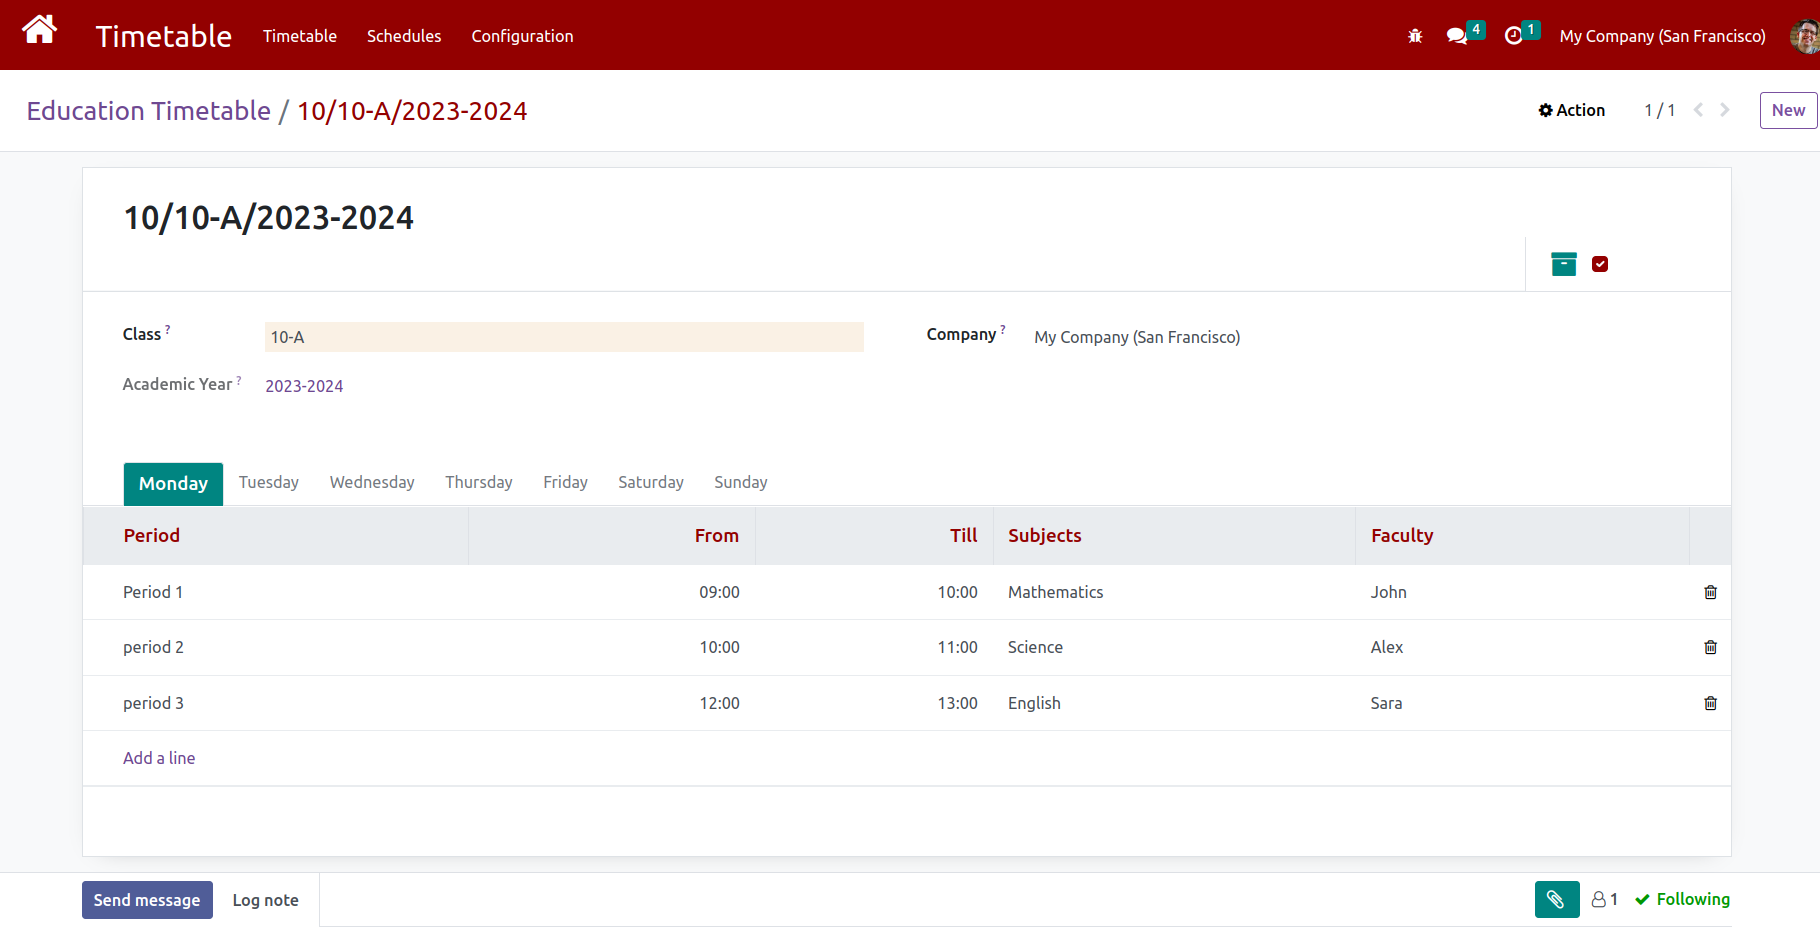
Task: Click the teal archive box stat icon
Action: click(1563, 263)
